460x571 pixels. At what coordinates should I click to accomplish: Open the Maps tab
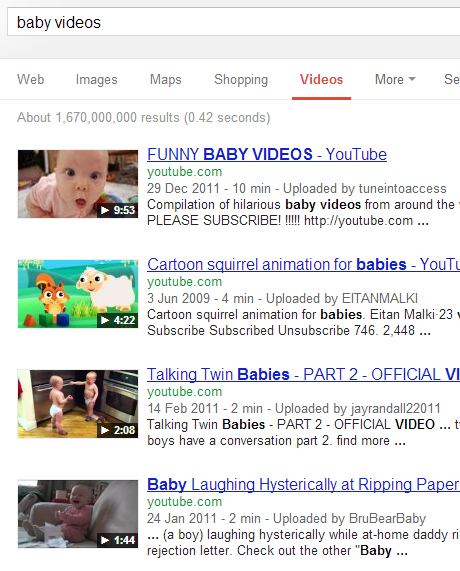tap(166, 79)
